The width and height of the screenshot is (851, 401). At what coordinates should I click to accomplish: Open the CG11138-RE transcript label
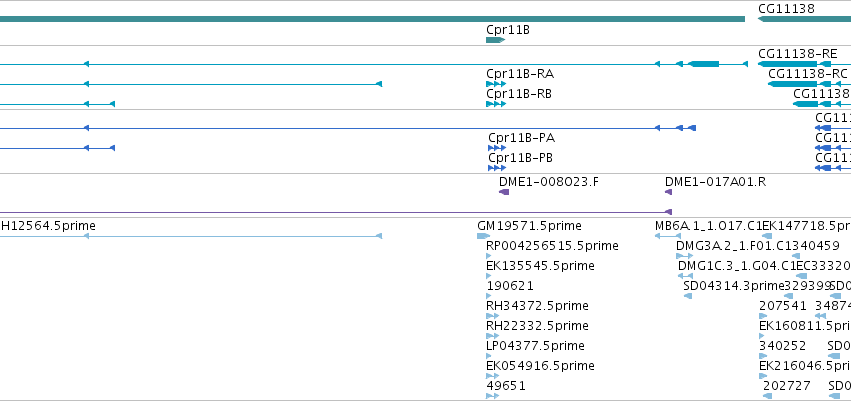point(797,53)
